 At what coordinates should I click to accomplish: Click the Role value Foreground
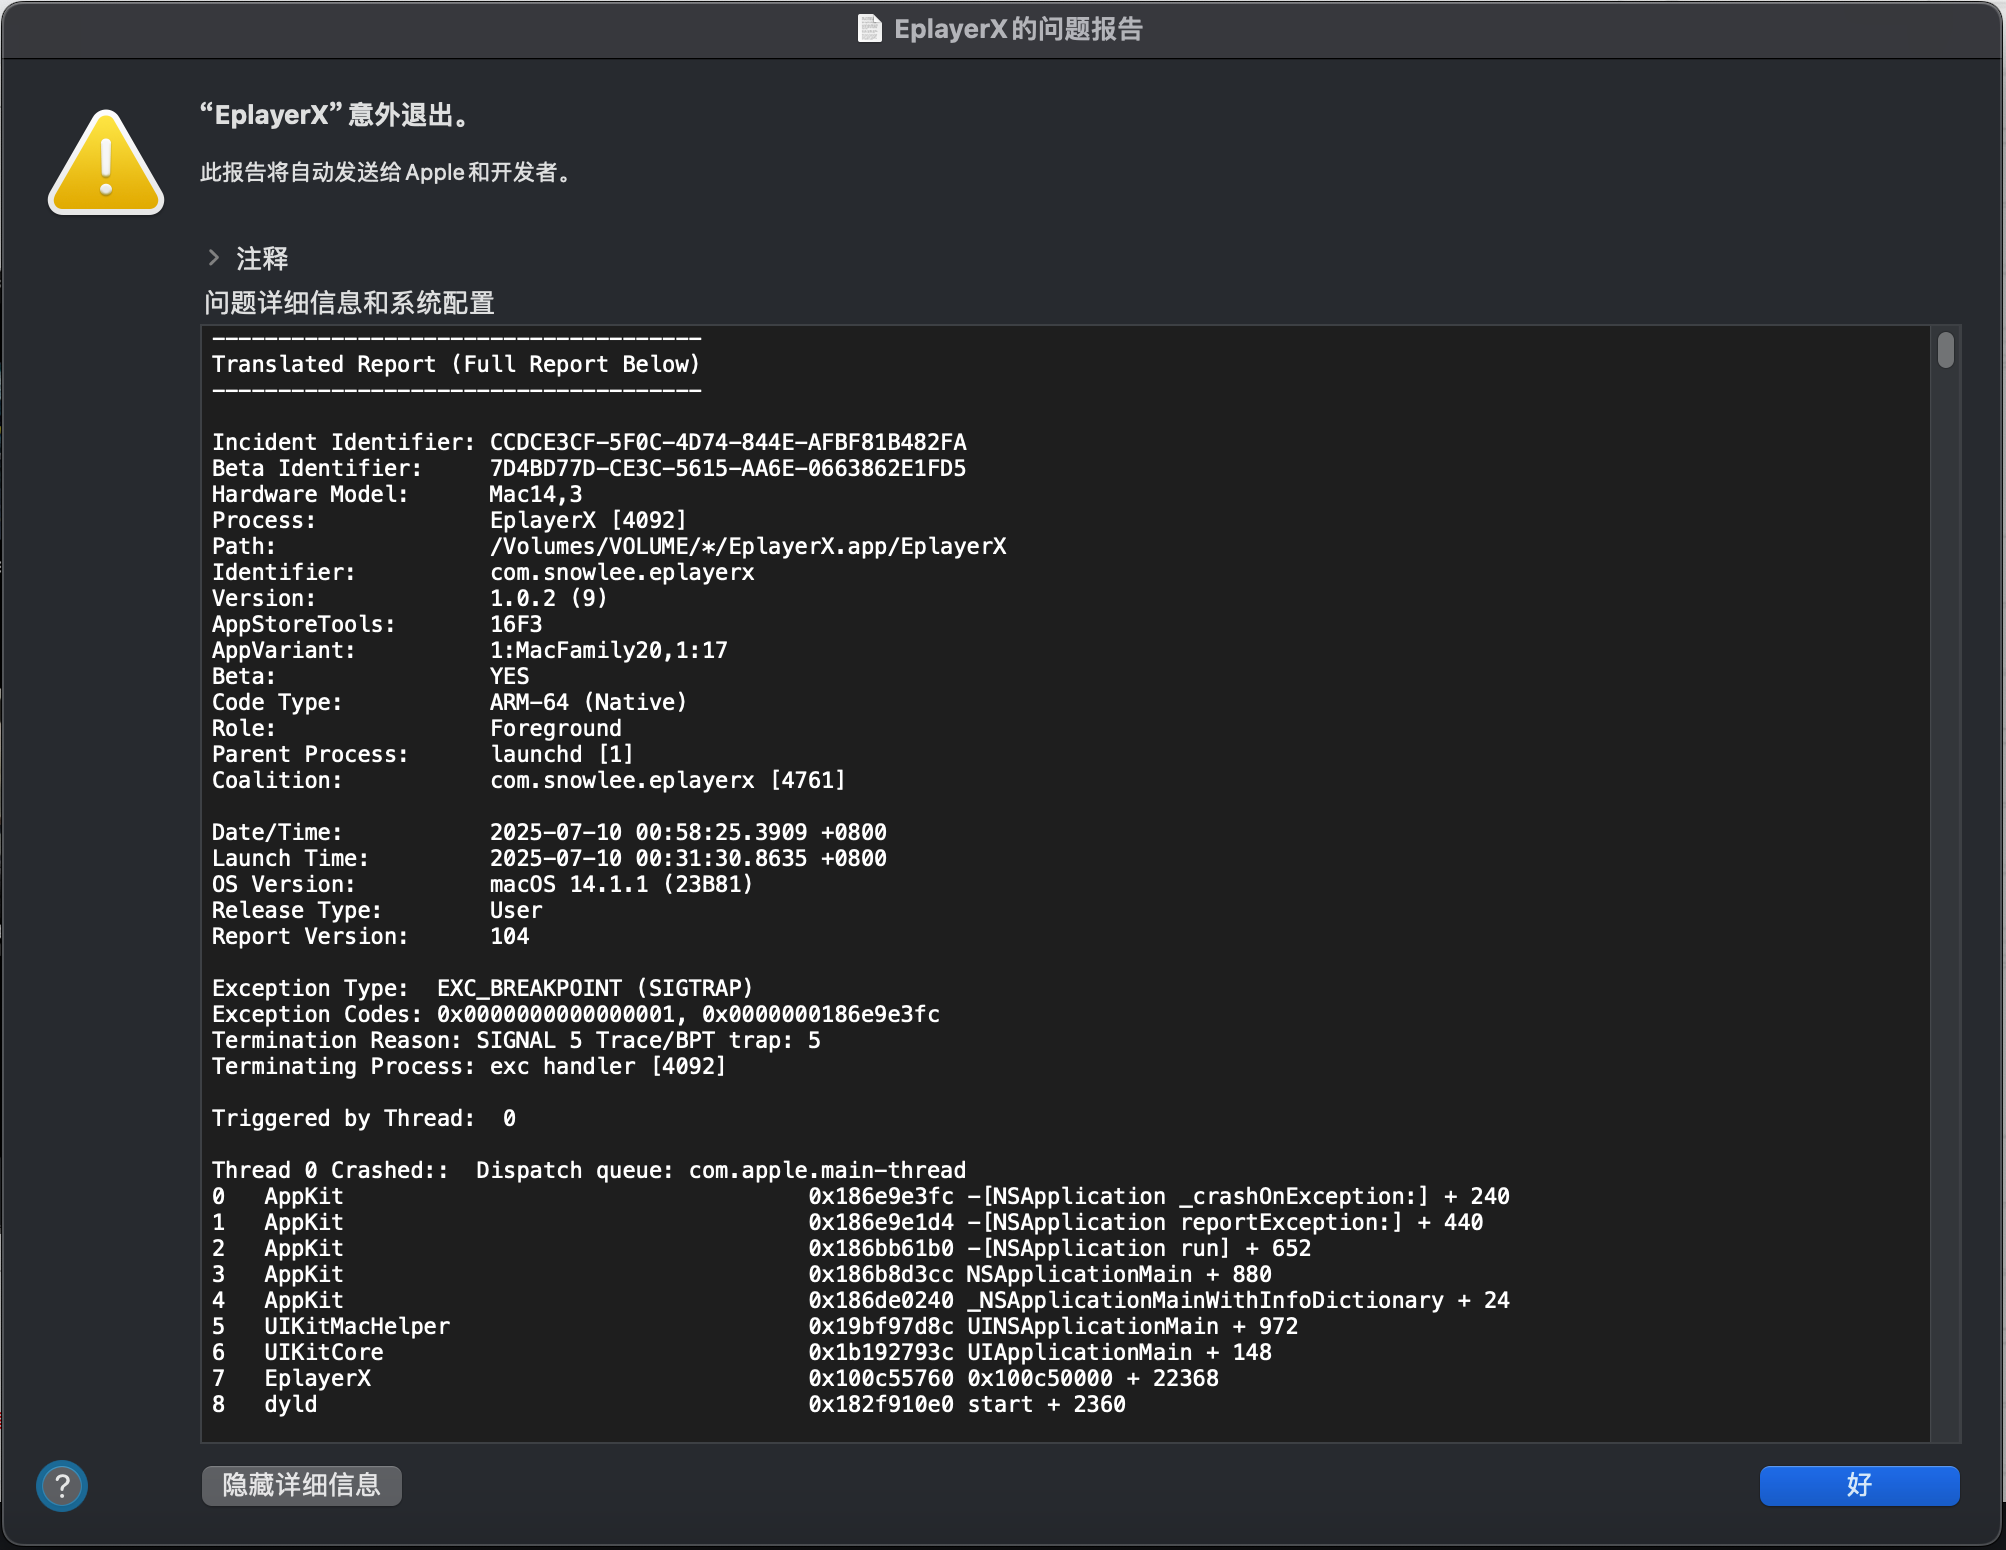(555, 728)
